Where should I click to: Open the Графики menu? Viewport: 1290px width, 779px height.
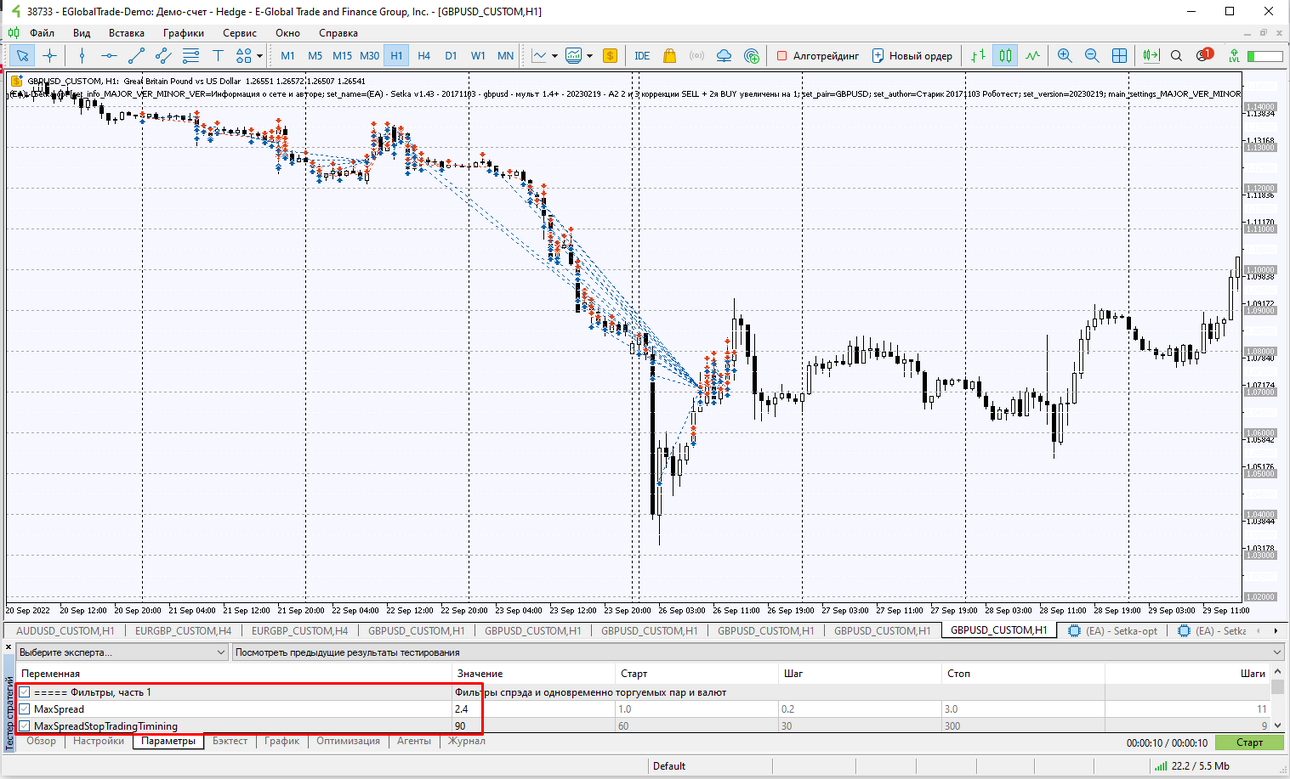coord(184,33)
